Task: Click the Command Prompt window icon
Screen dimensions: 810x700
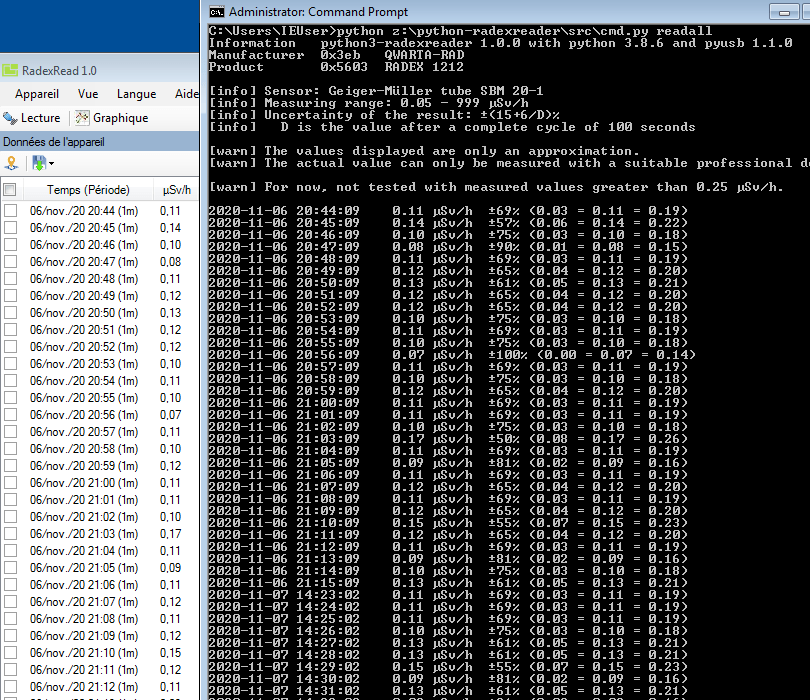Action: point(217,12)
